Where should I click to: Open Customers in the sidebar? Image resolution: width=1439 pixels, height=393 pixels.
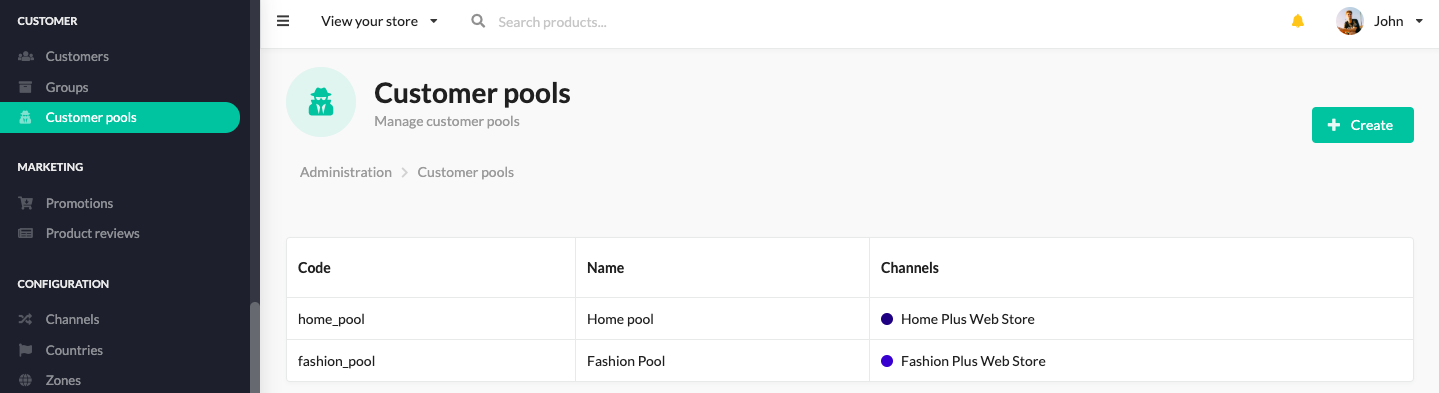(x=77, y=56)
